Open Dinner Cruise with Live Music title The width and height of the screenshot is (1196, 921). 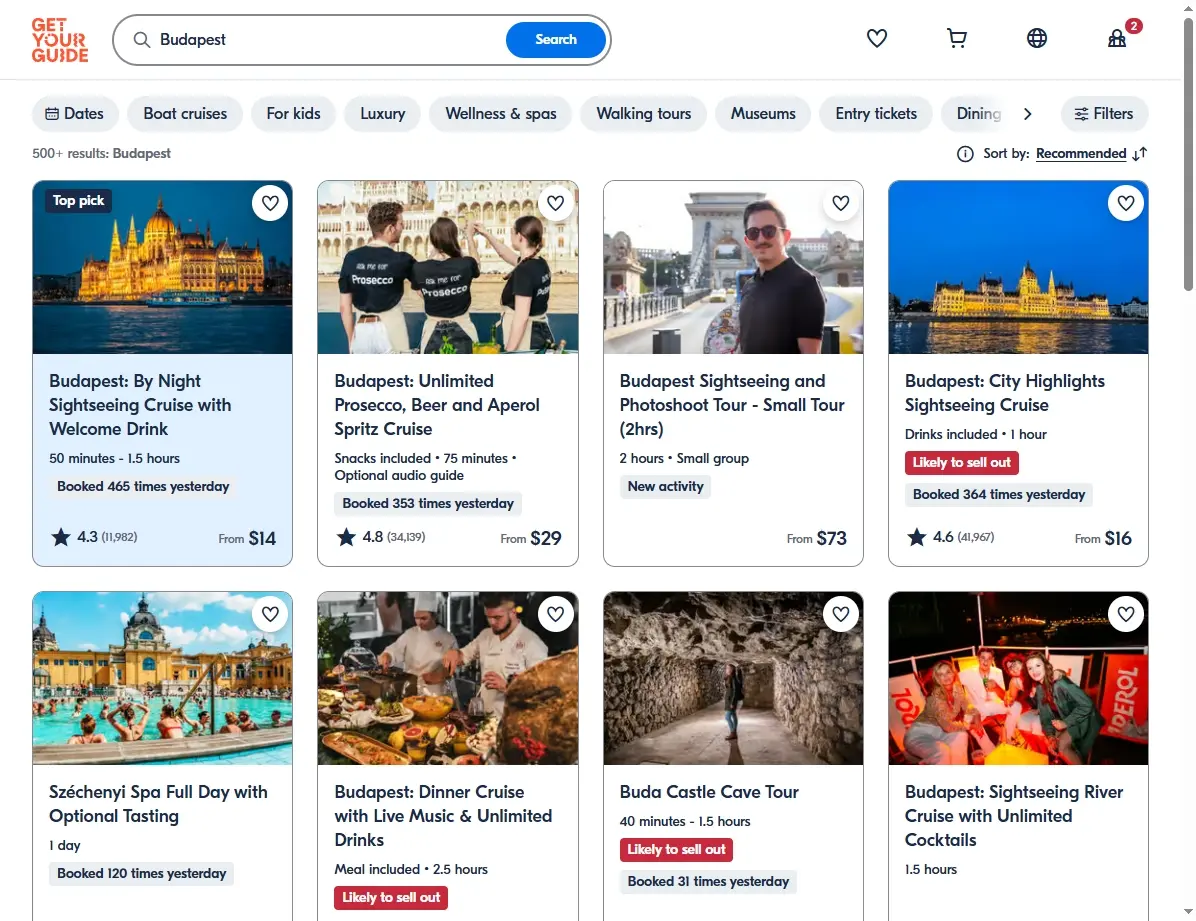[443, 816]
